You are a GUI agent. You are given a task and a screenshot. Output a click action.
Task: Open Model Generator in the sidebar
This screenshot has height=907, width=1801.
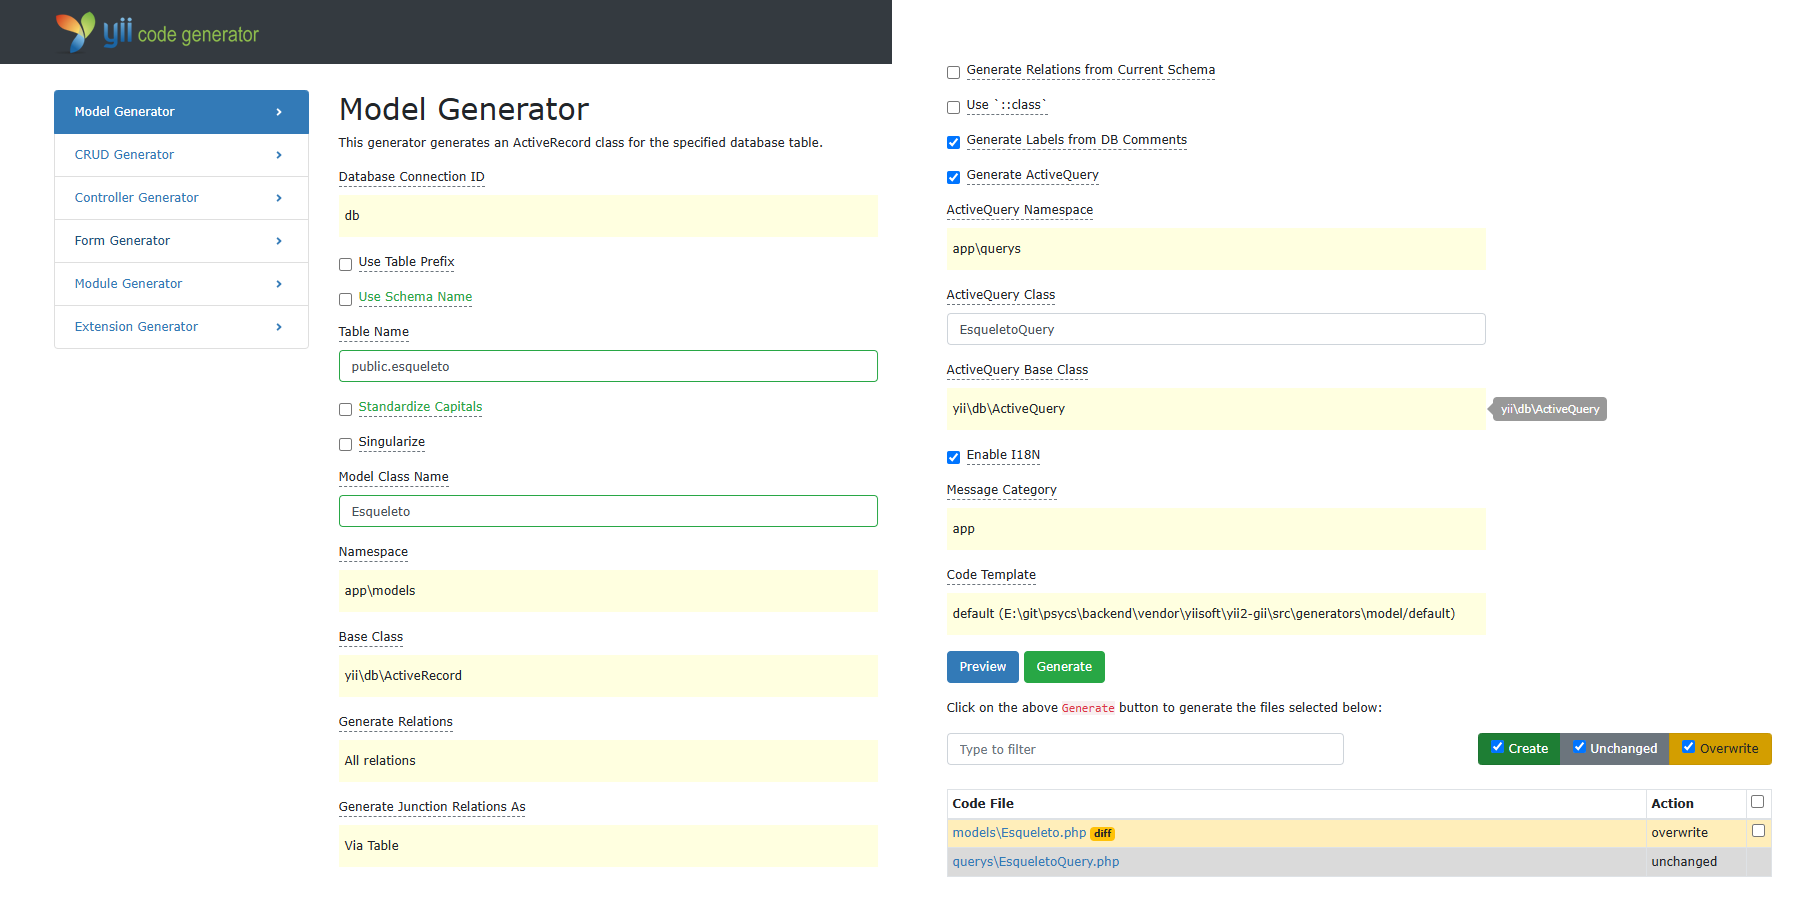pyautogui.click(x=181, y=112)
